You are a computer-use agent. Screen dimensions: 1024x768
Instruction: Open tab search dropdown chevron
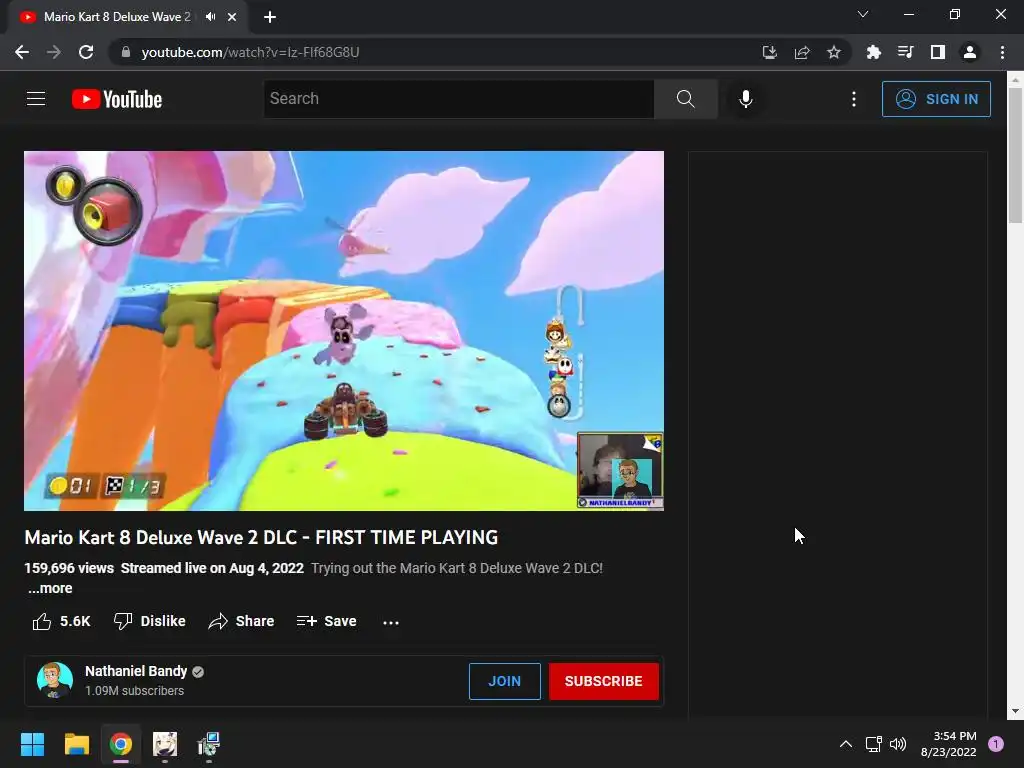[x=863, y=14]
